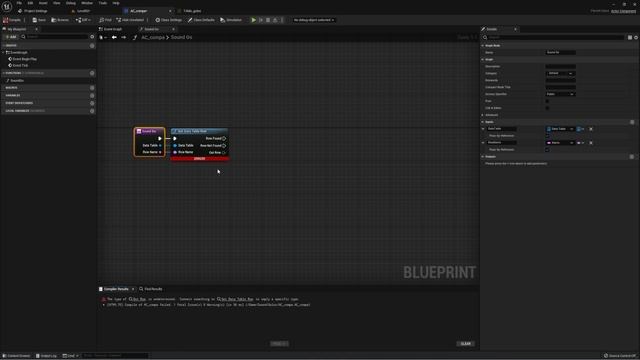Click the Simulation toolbar button
Viewport: 640px width, 360px height.
tap(231, 20)
